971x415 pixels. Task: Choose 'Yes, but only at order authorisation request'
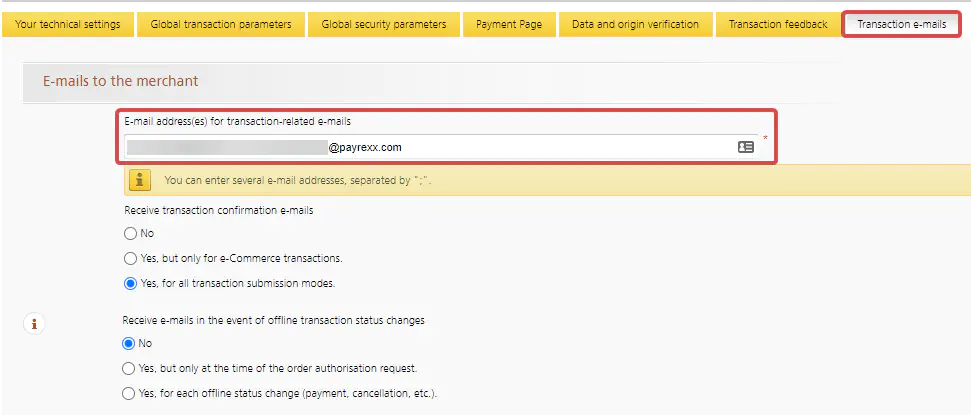coord(130,368)
